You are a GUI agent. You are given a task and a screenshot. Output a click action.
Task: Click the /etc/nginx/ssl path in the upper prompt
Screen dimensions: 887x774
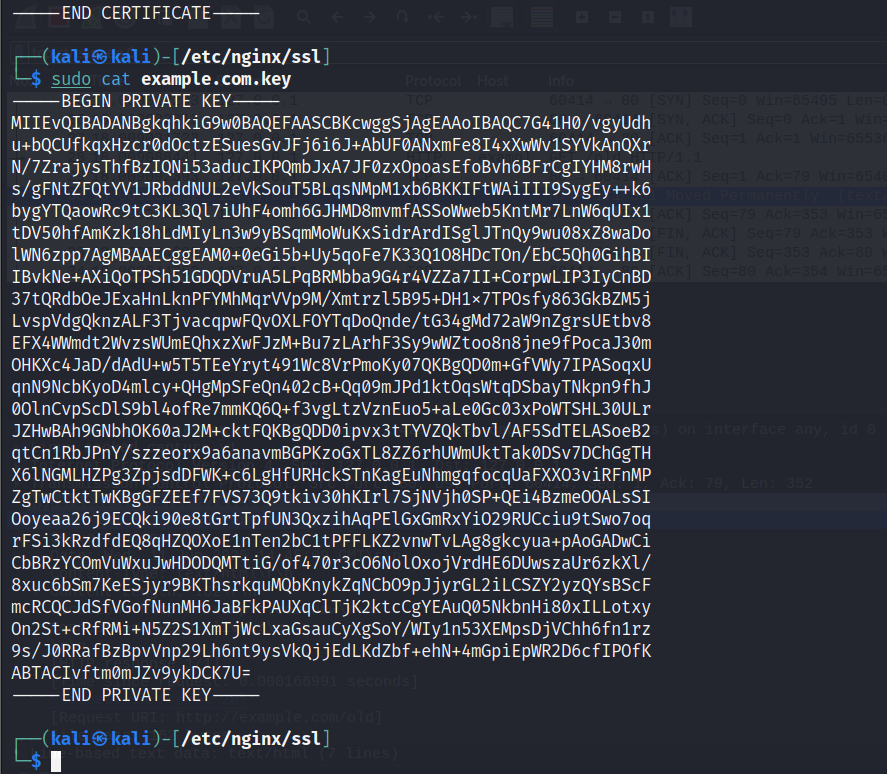[x=251, y=57]
